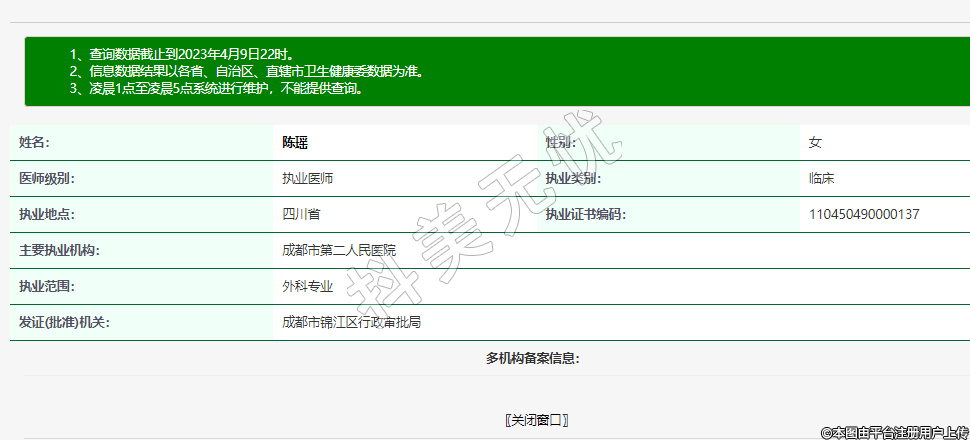The width and height of the screenshot is (970, 440).
Task: Click the 执业范围 field label
Action: coord(47,287)
